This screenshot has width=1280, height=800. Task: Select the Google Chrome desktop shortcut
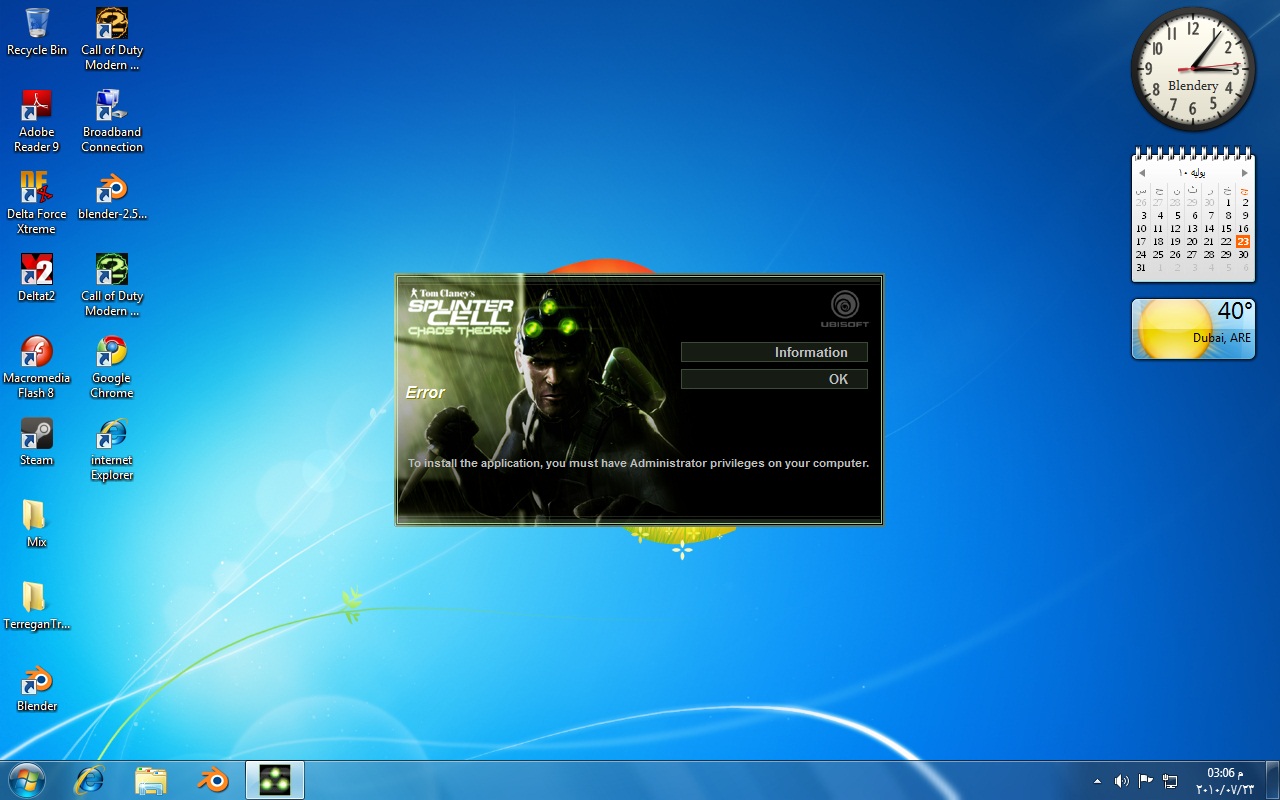[112, 367]
